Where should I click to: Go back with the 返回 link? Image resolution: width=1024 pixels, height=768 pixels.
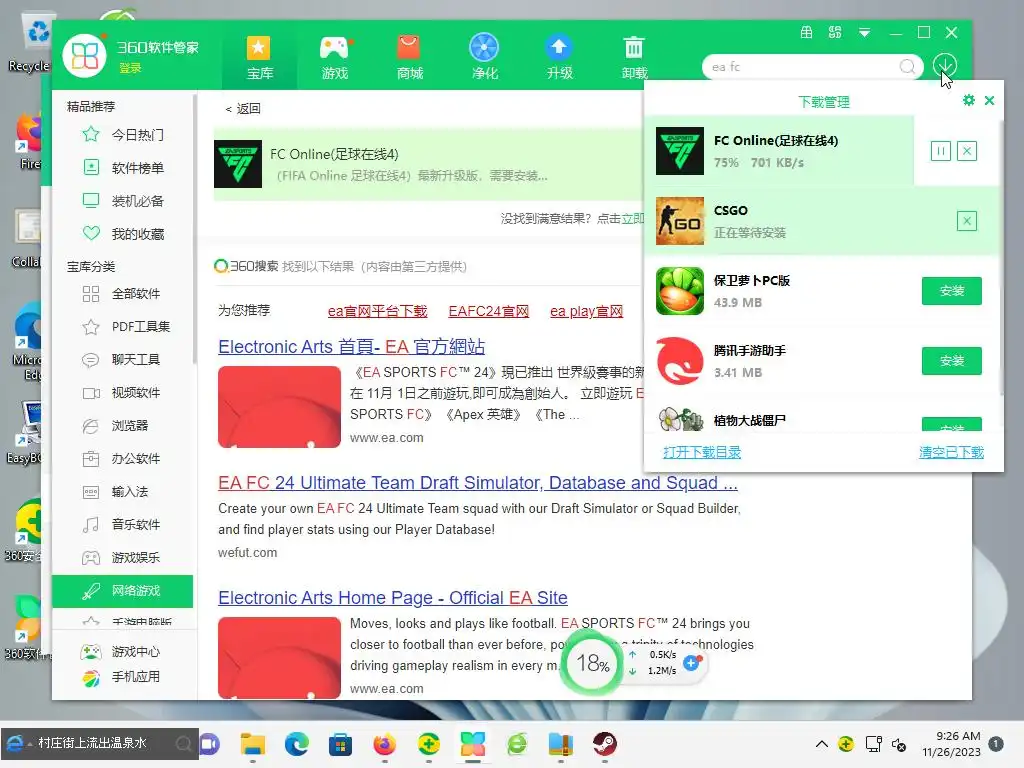243,108
